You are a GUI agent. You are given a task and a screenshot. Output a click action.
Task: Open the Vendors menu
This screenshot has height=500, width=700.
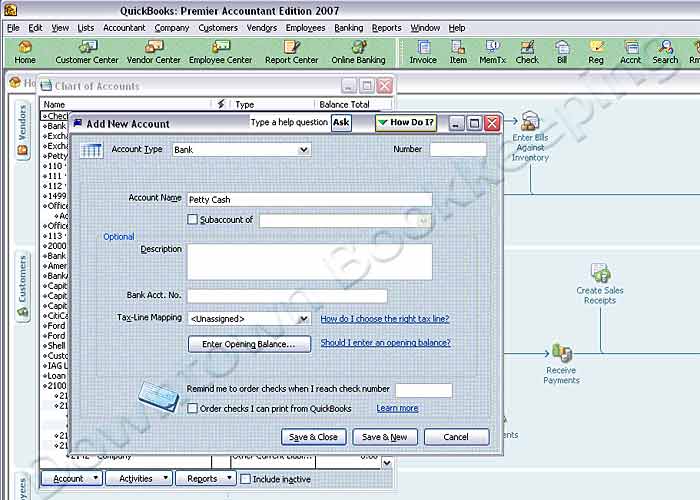pos(262,28)
